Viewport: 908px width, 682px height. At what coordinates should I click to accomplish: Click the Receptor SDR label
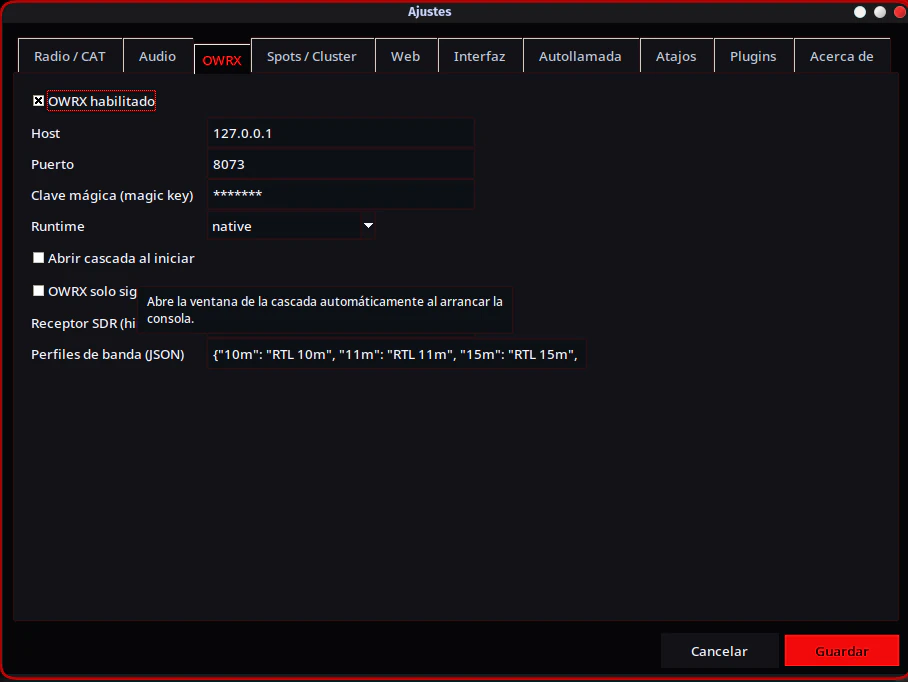point(83,324)
